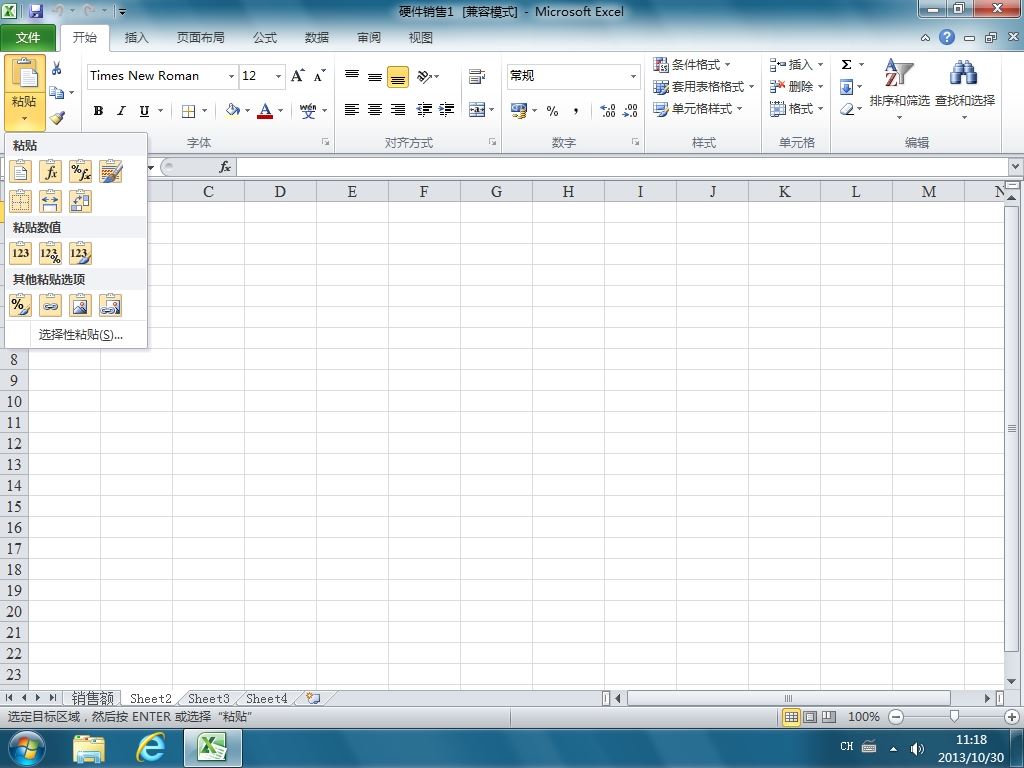The image size is (1024, 768).
Task: Click the Windows Start button
Action: tap(26, 748)
